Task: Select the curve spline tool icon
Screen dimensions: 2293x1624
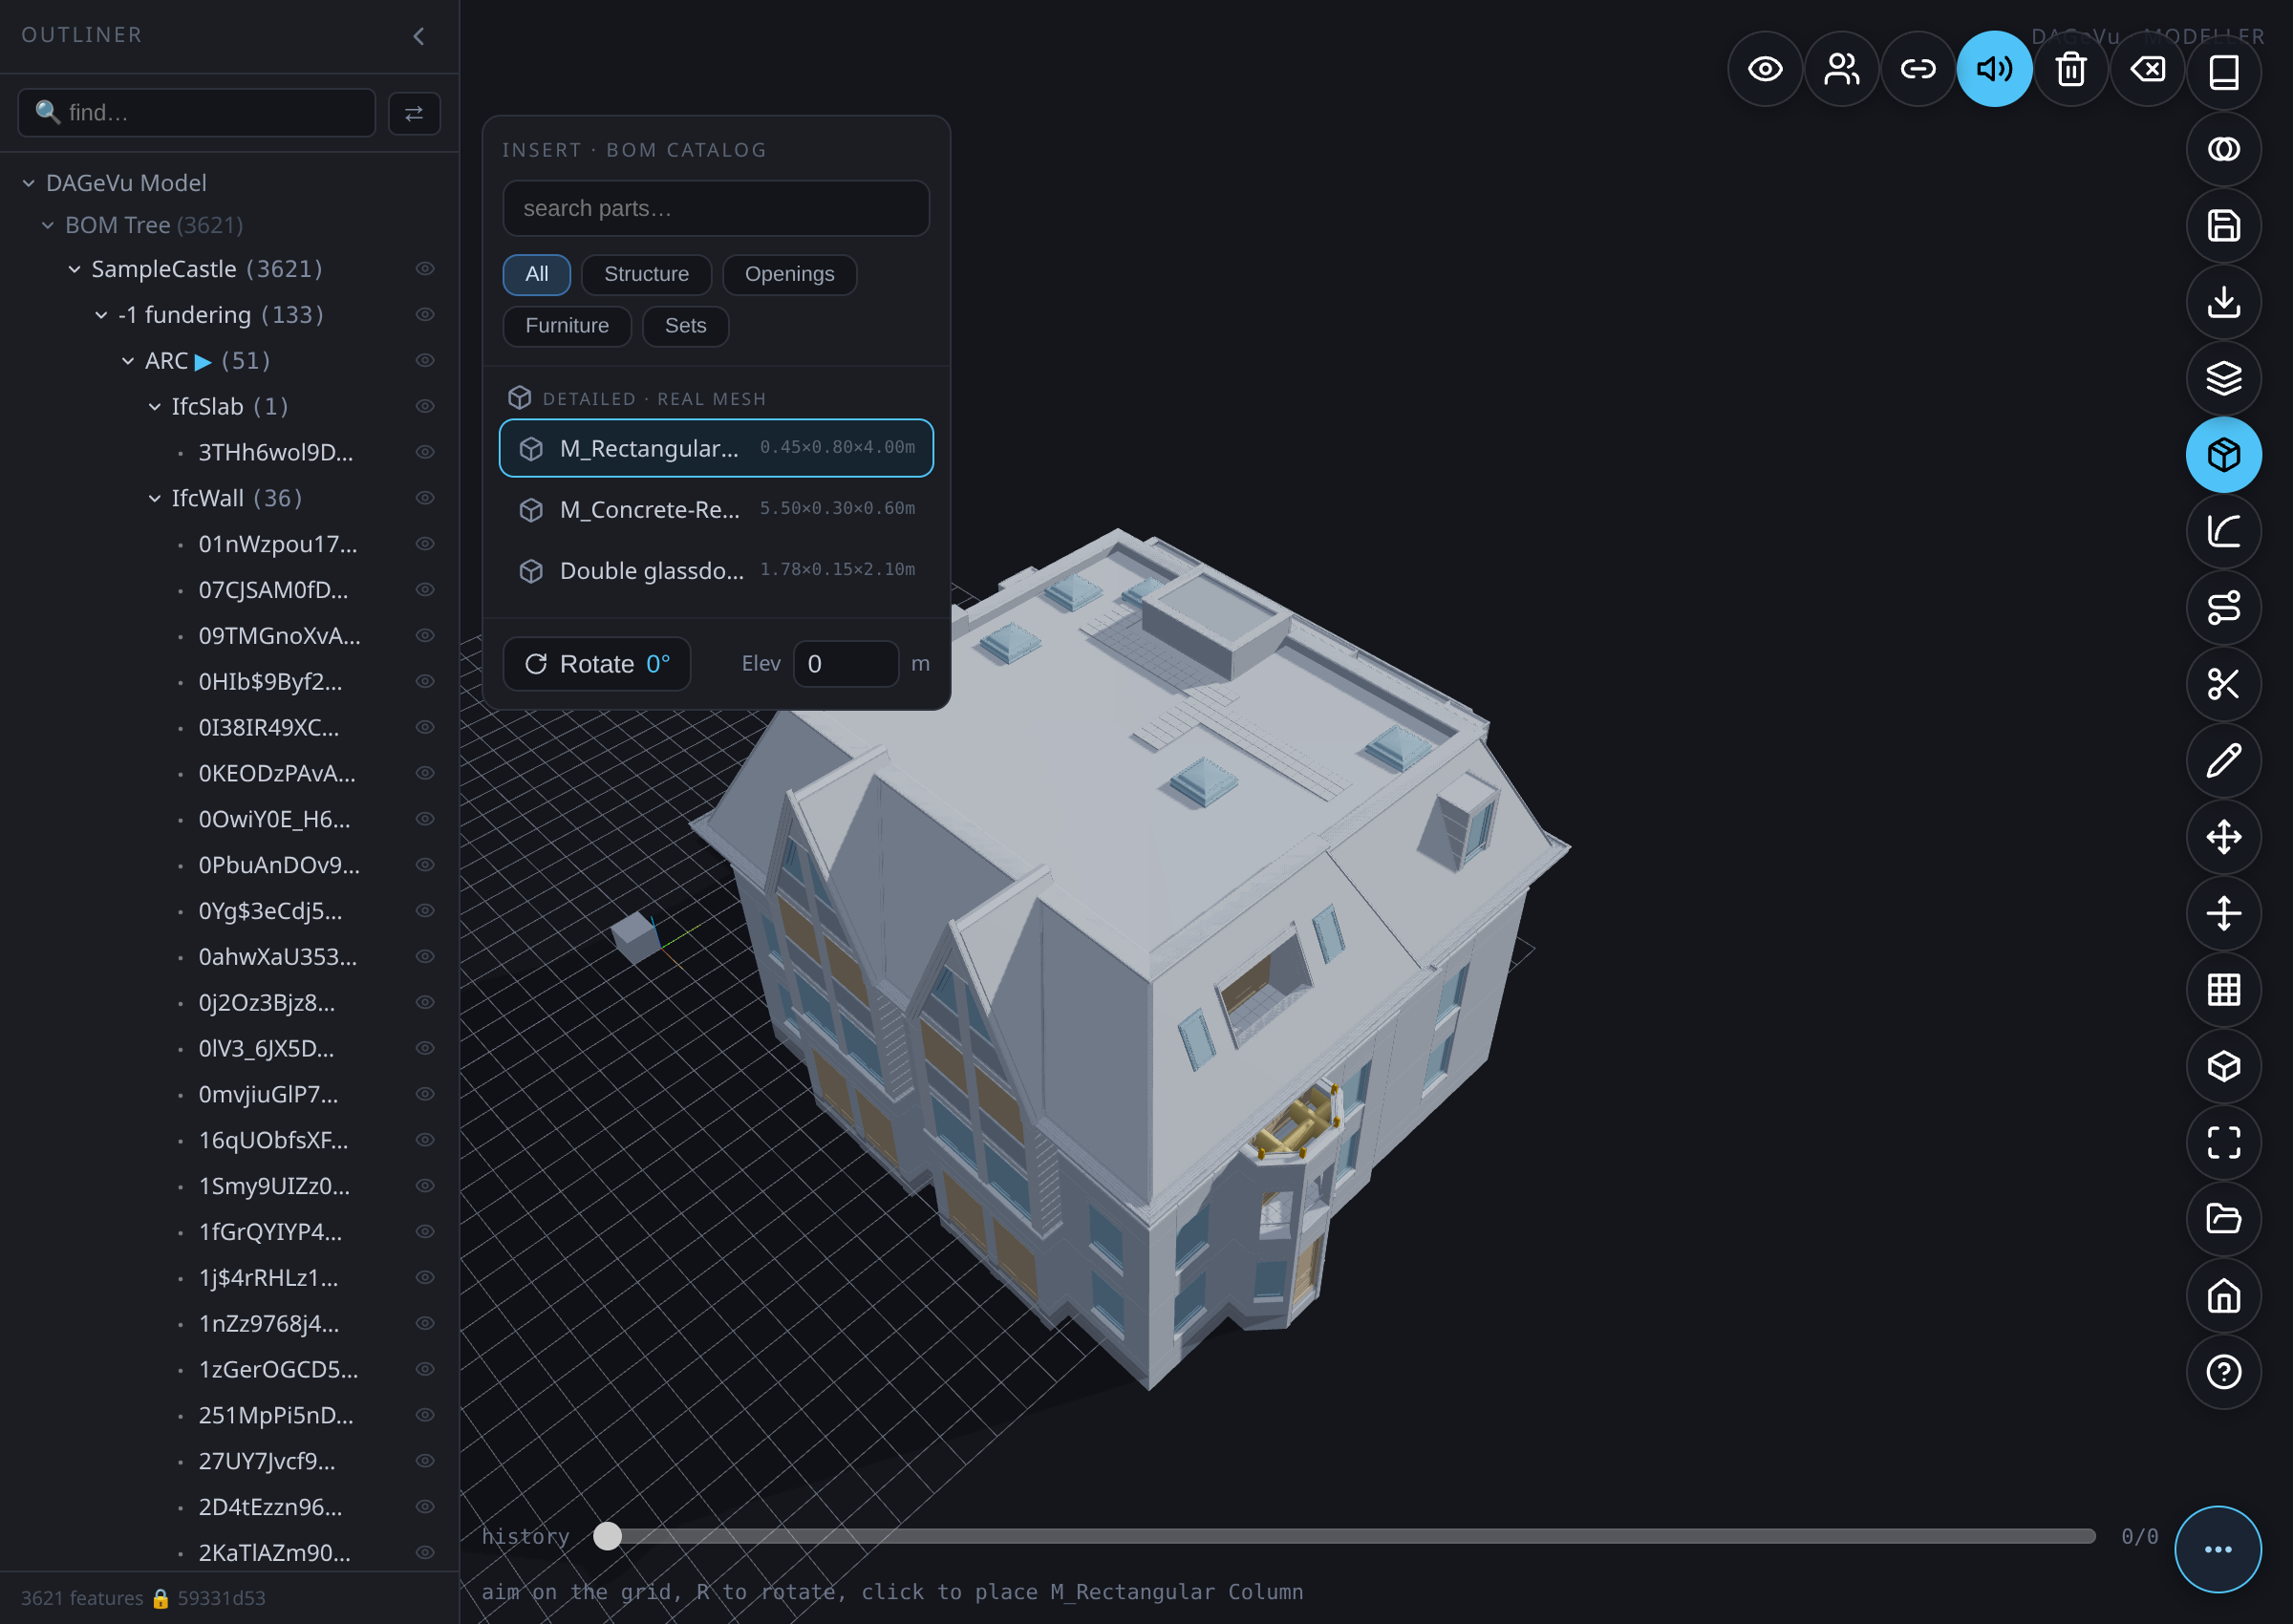Action: 2223,531
